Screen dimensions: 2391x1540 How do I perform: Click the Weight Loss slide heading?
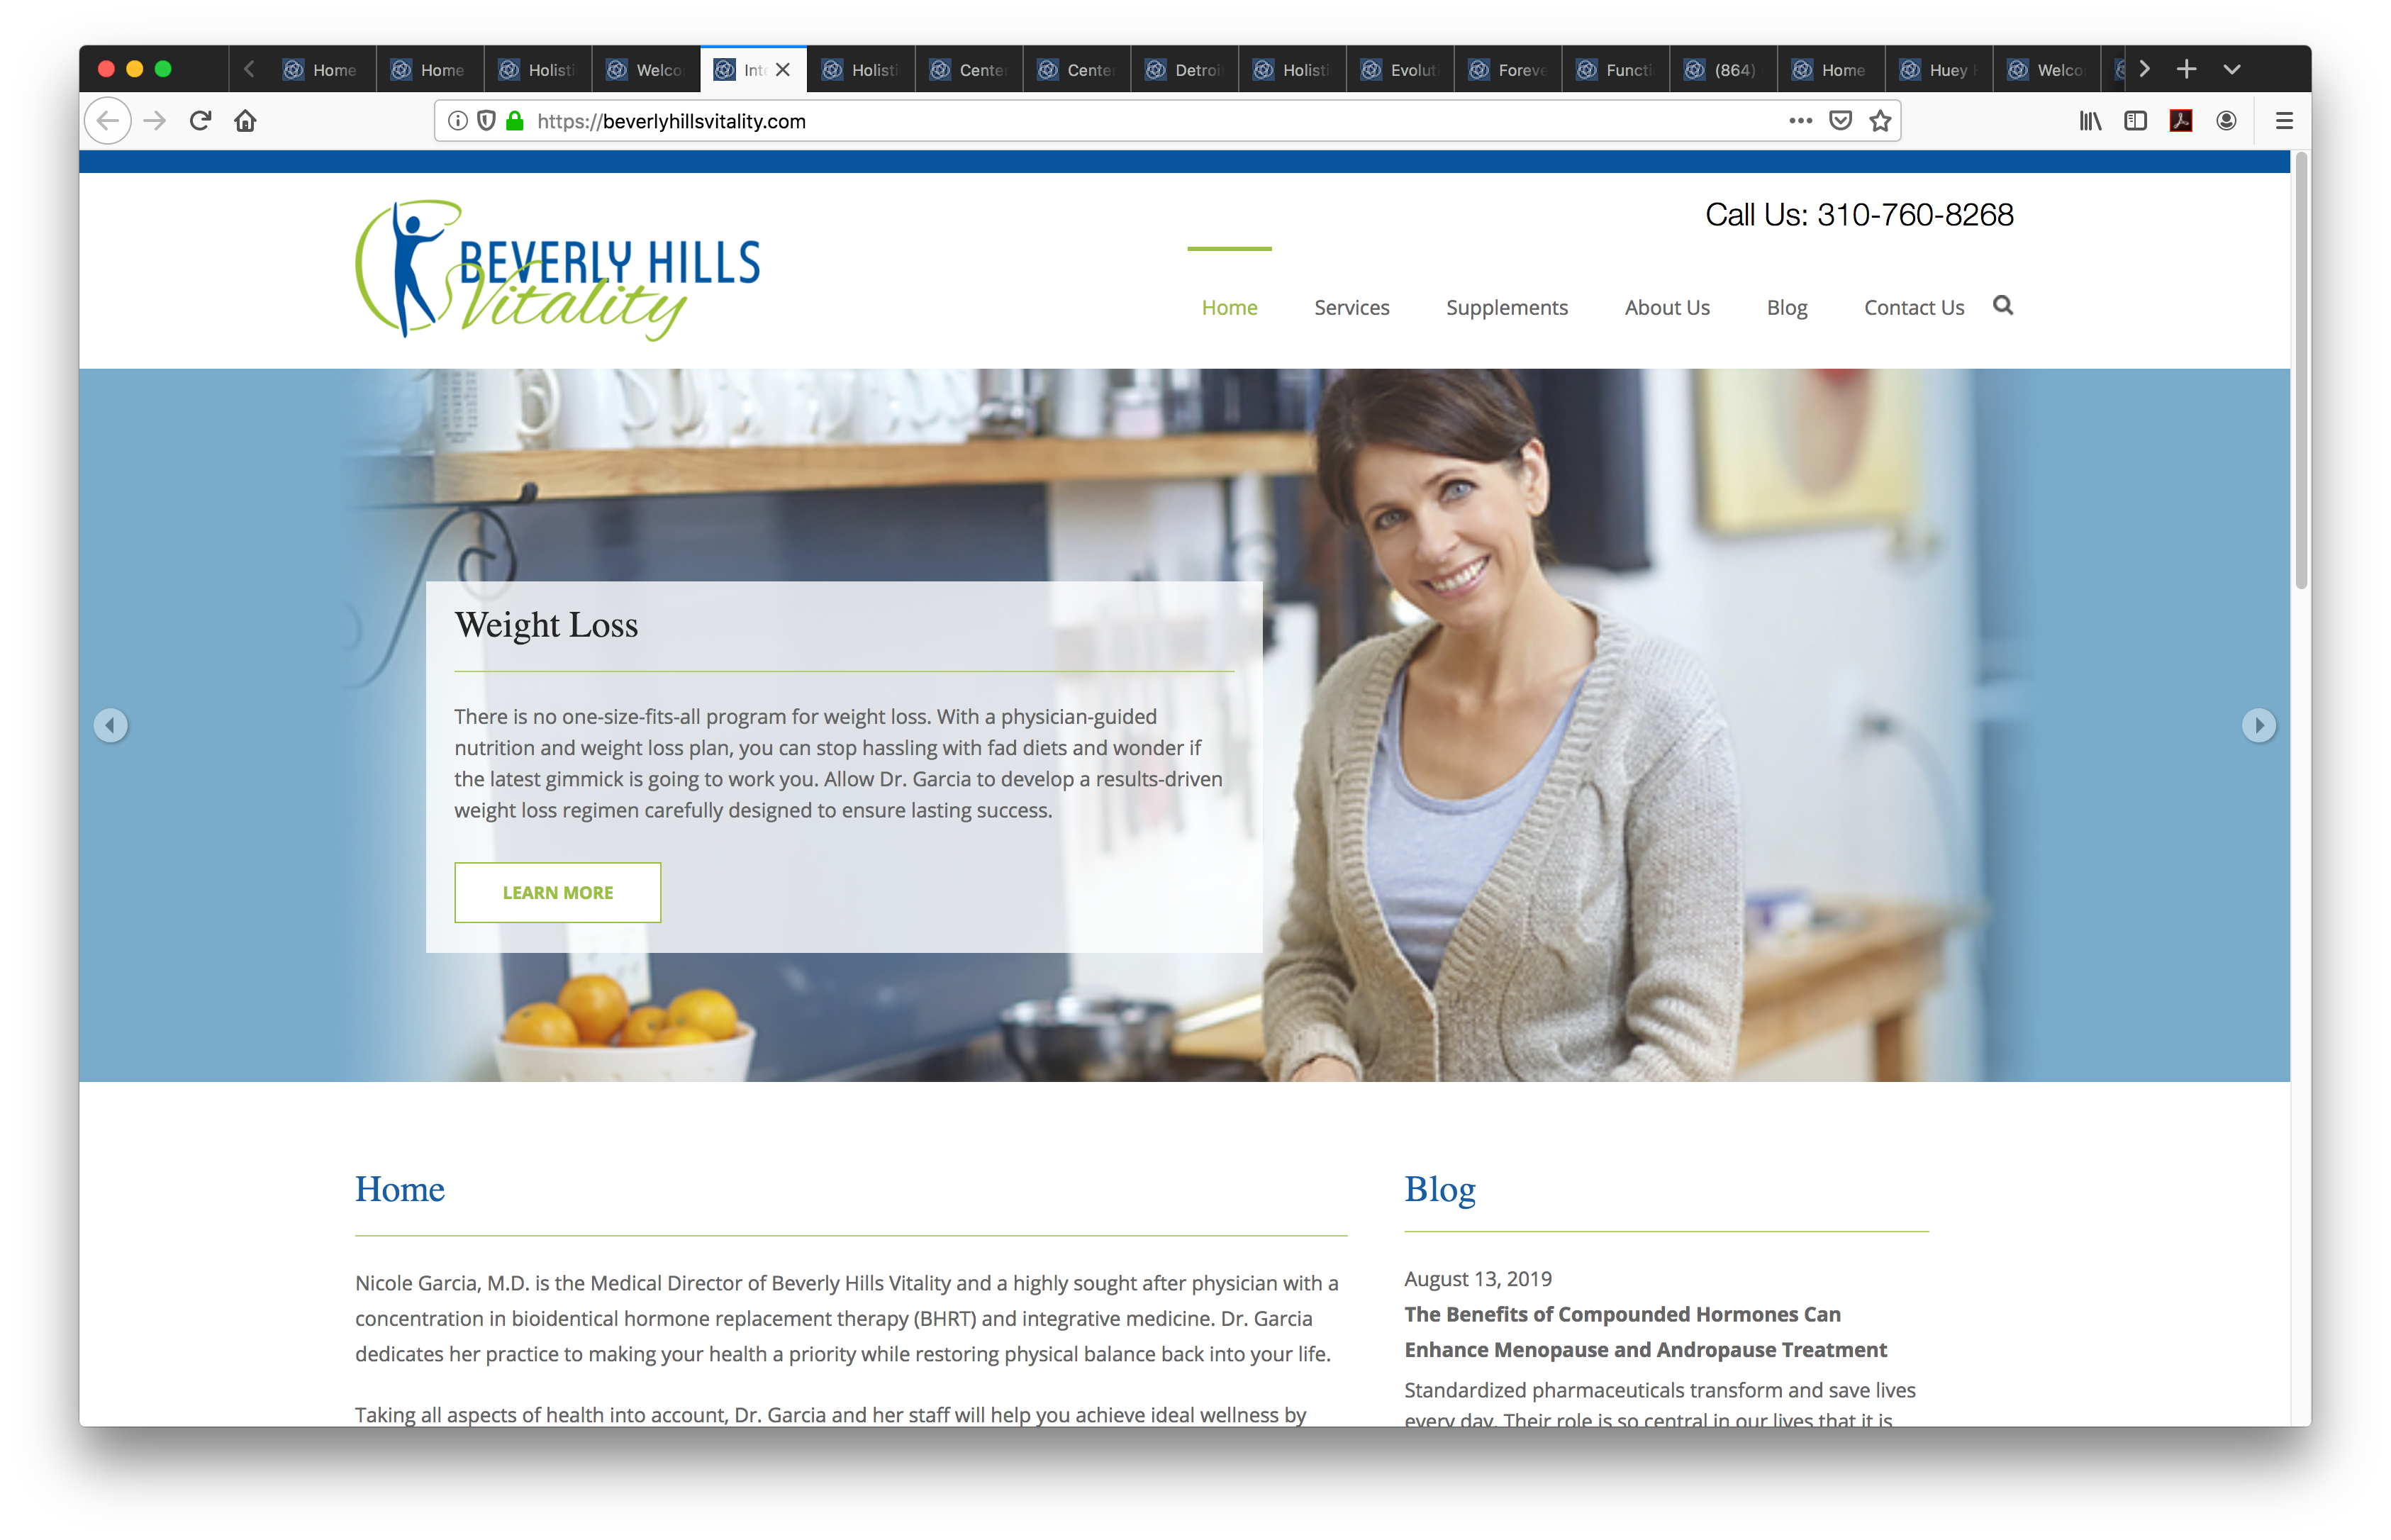(x=546, y=625)
